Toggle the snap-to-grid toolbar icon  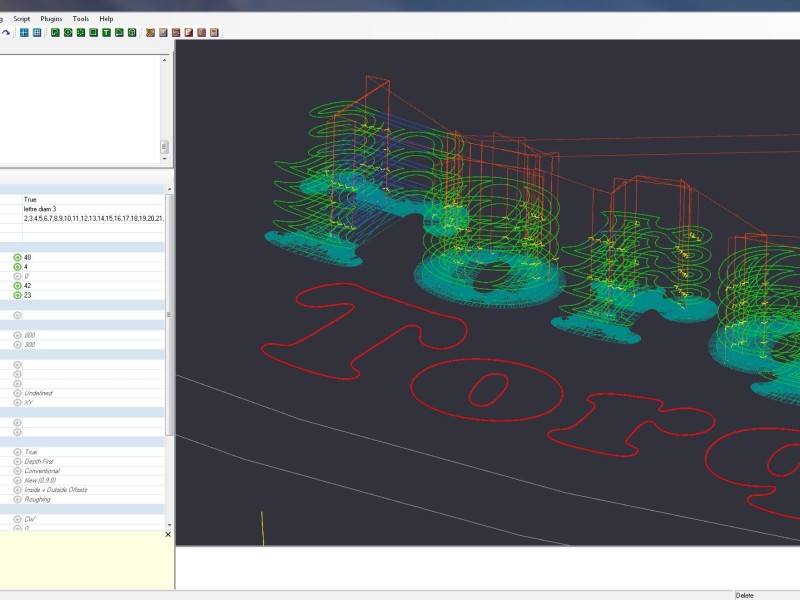point(24,33)
